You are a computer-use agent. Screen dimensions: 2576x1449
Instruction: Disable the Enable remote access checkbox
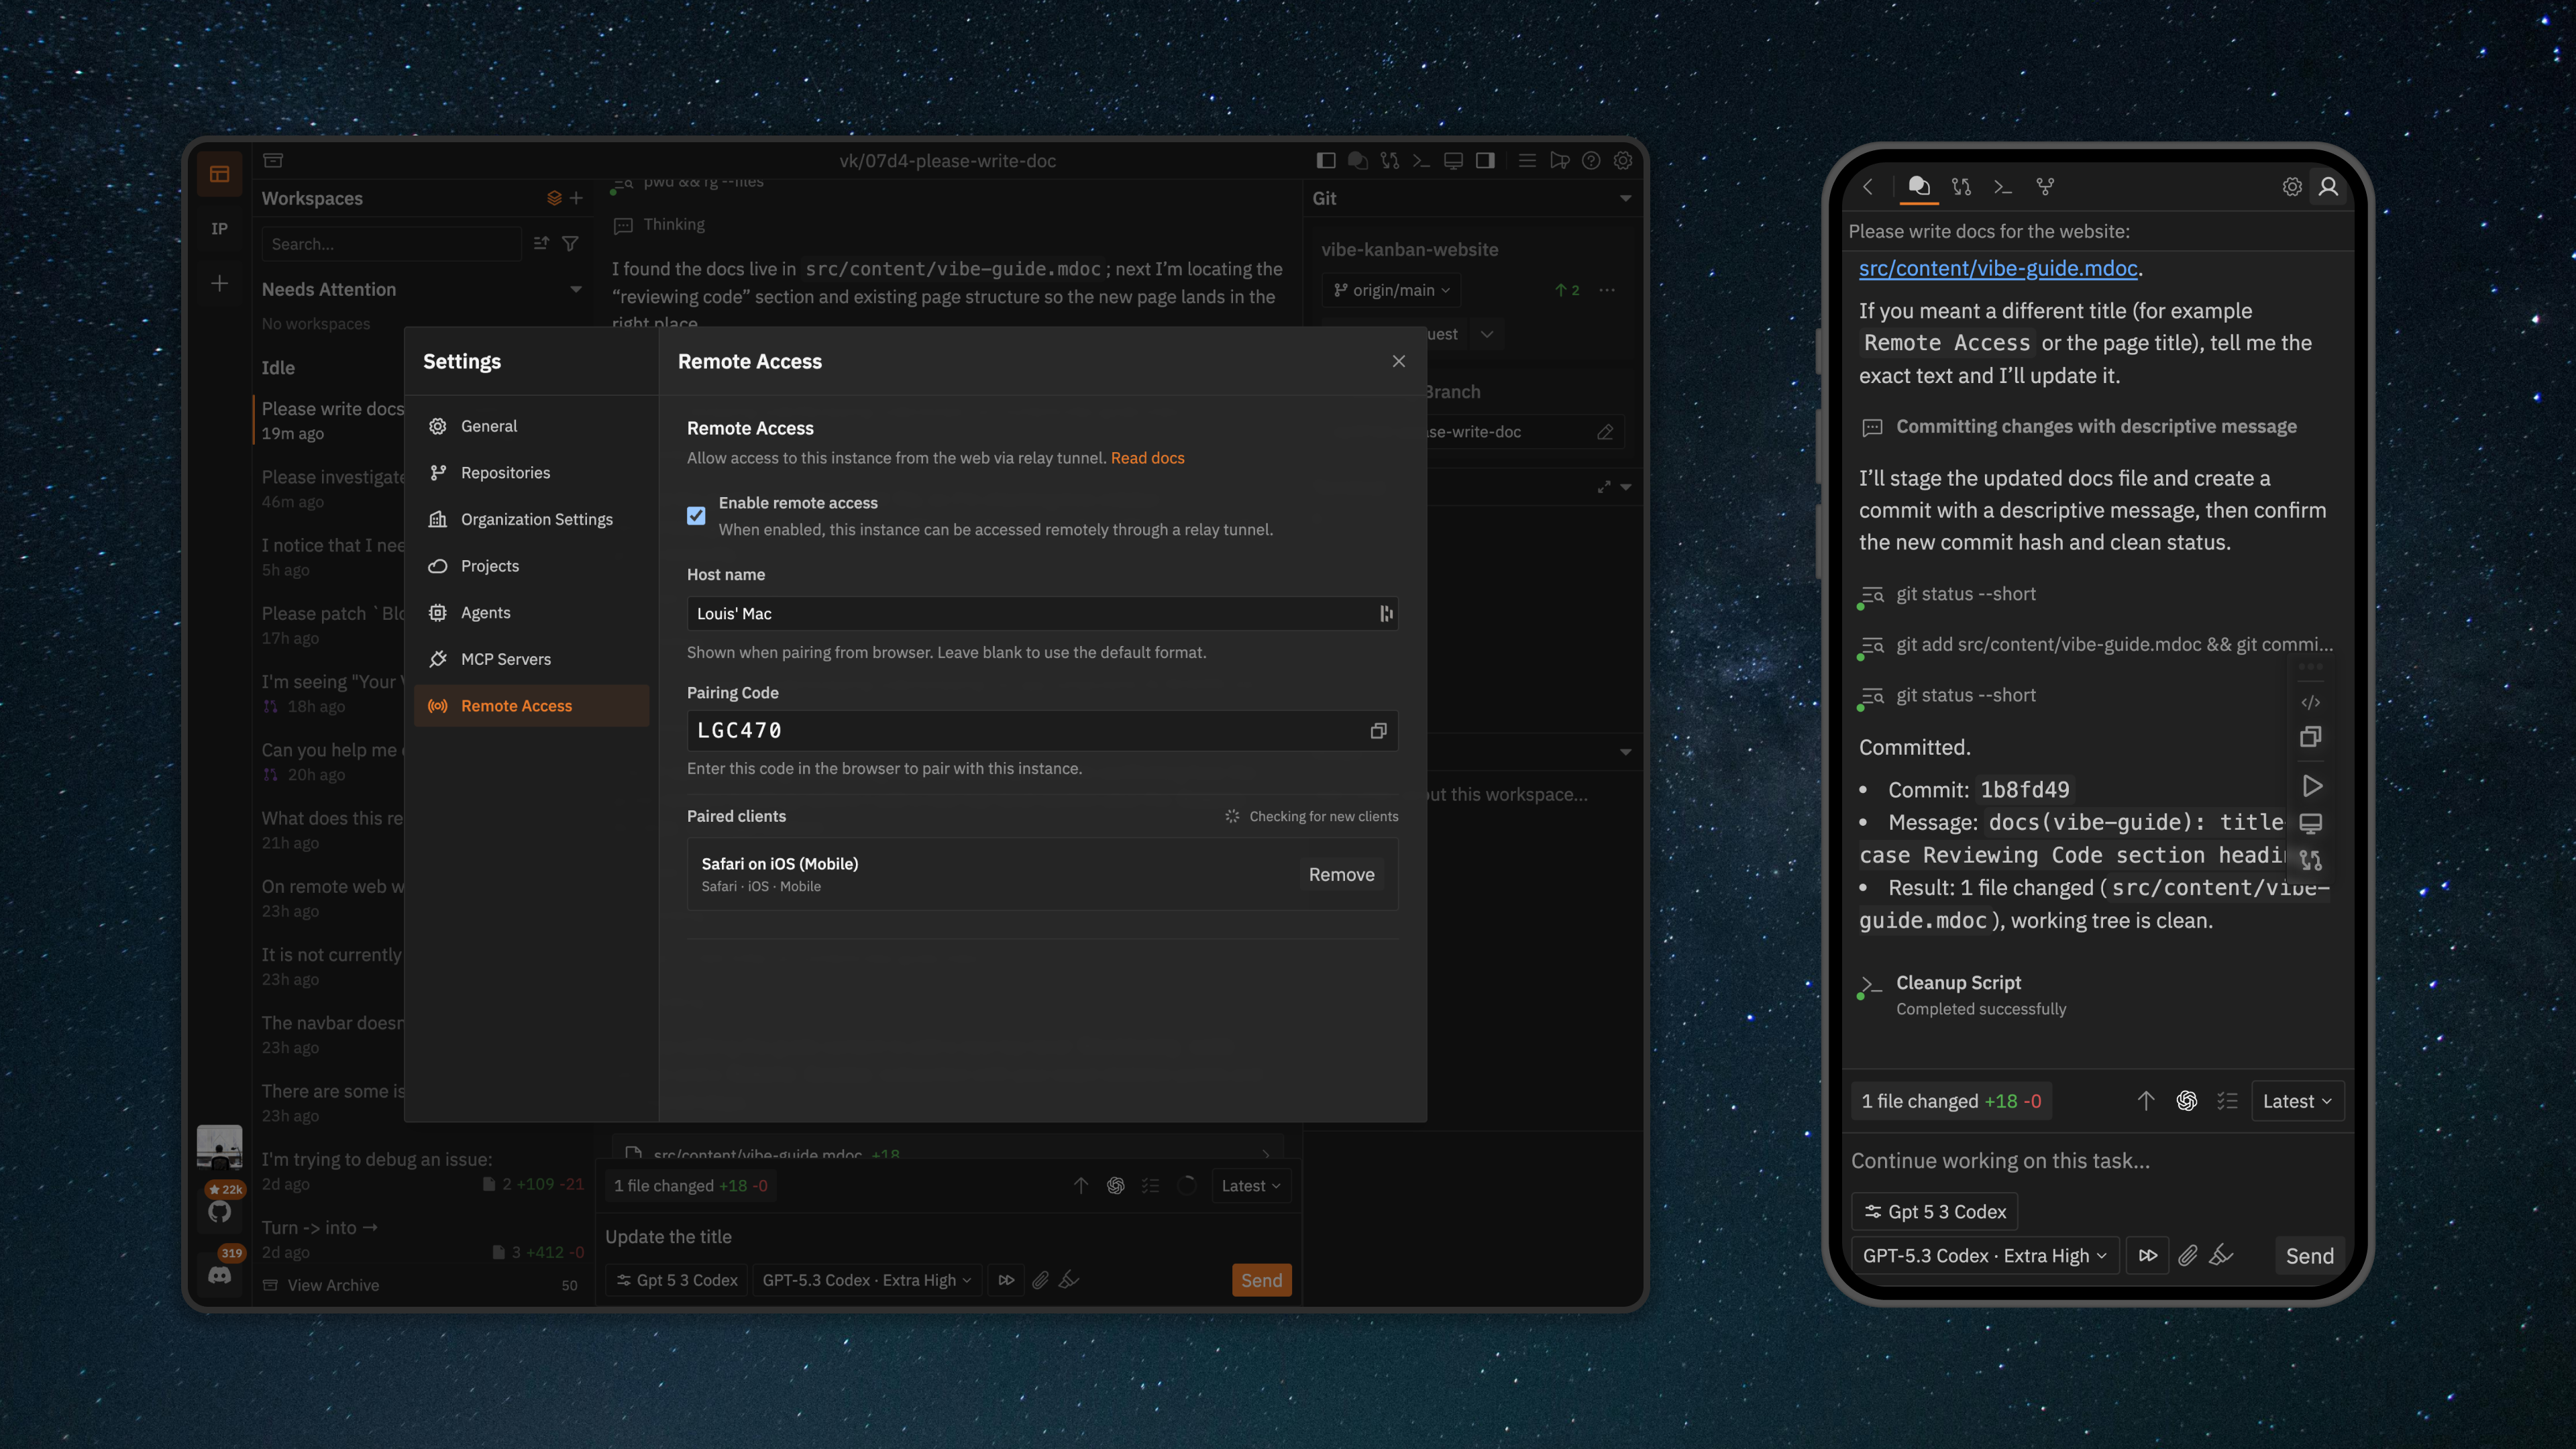[x=696, y=516]
